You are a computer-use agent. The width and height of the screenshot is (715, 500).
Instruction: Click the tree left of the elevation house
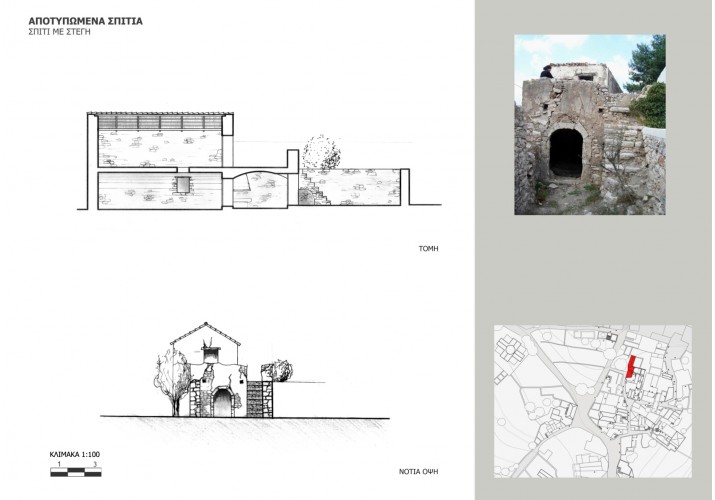click(172, 383)
